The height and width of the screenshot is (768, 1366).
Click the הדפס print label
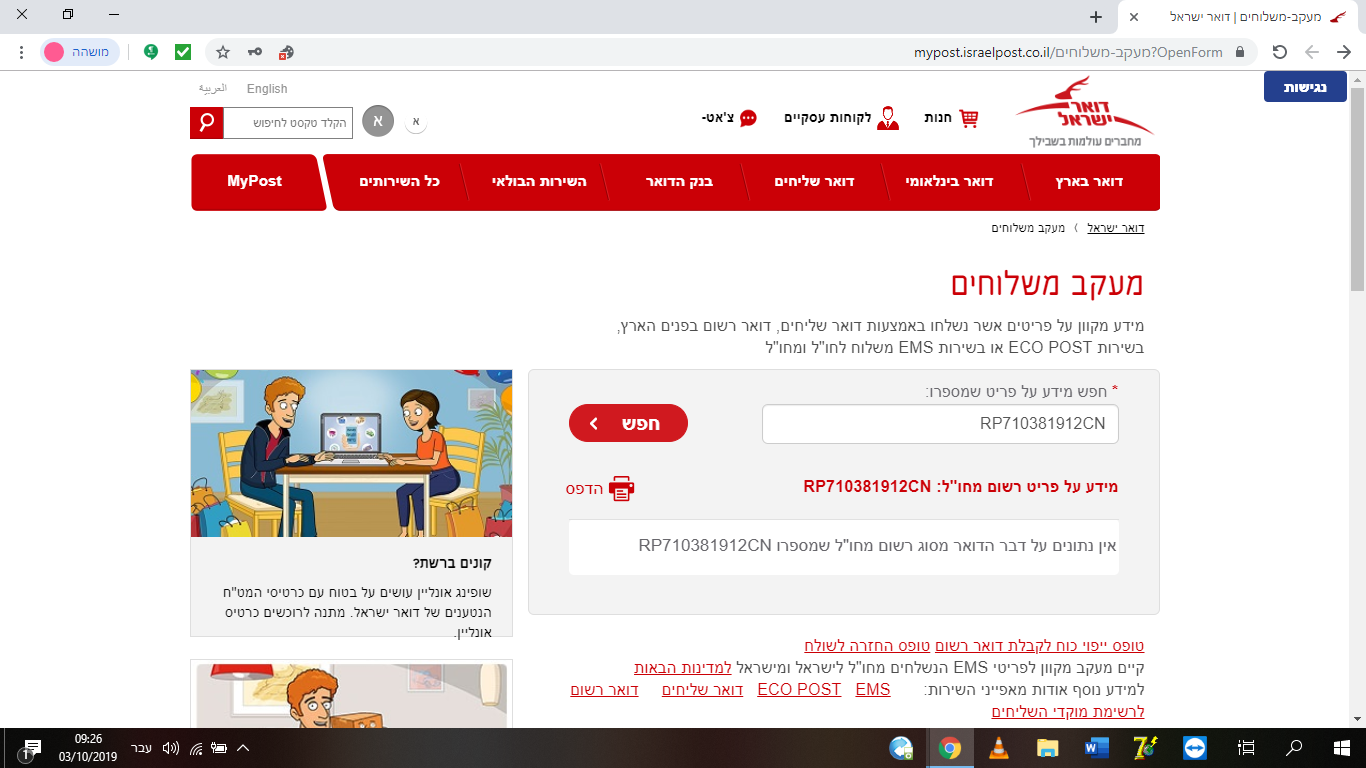(x=584, y=489)
